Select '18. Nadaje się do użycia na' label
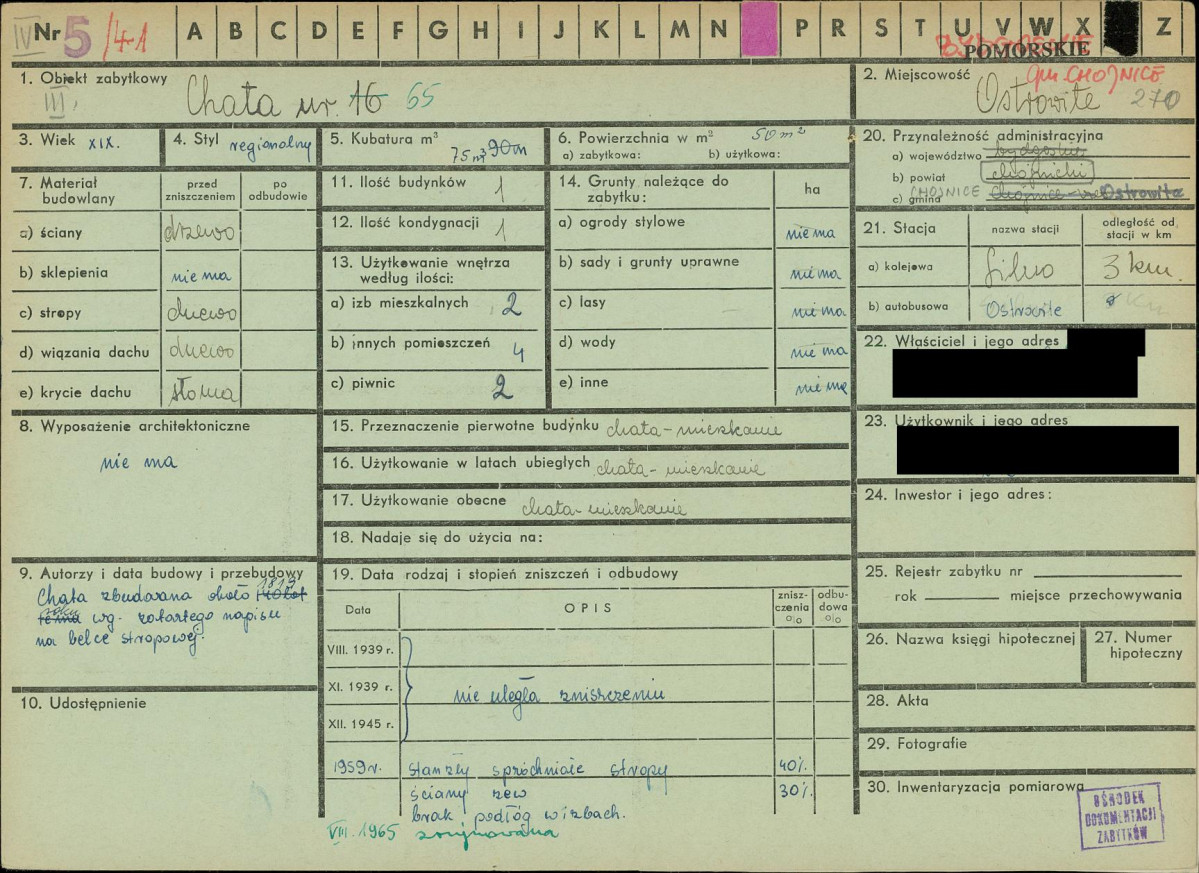This screenshot has width=1199, height=873. tap(437, 537)
